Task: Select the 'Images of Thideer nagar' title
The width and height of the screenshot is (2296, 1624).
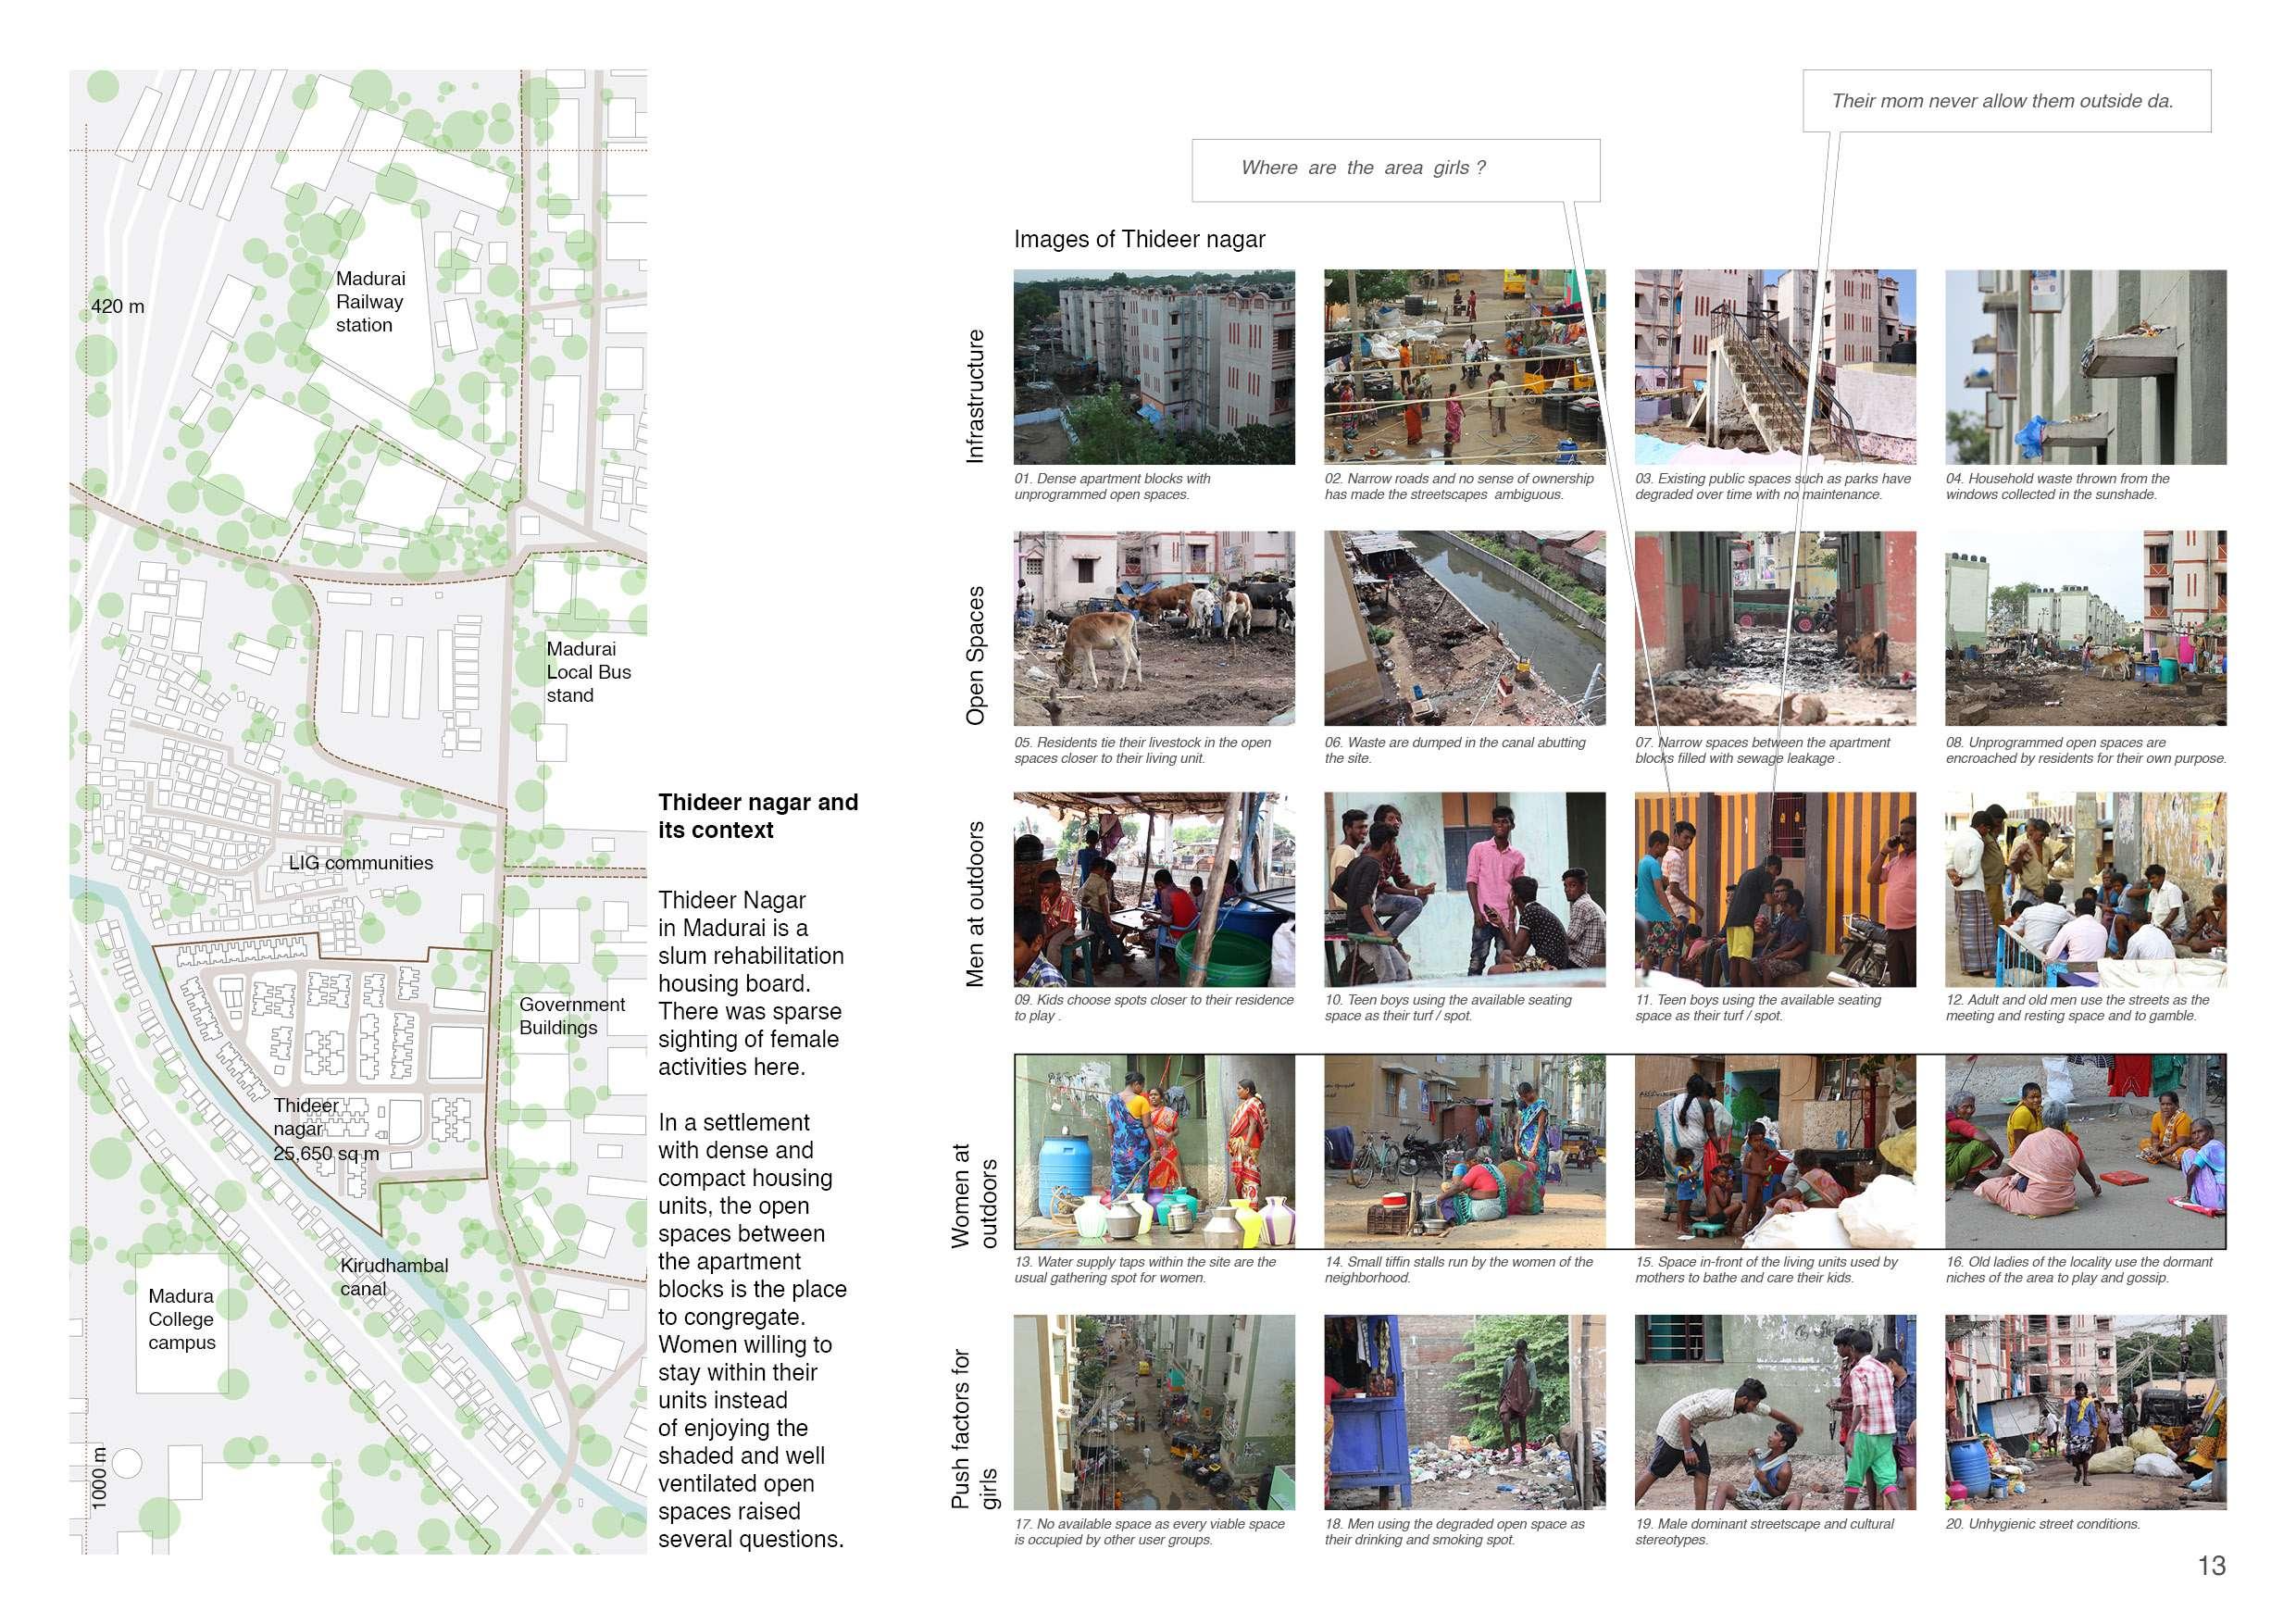Action: [1139, 239]
